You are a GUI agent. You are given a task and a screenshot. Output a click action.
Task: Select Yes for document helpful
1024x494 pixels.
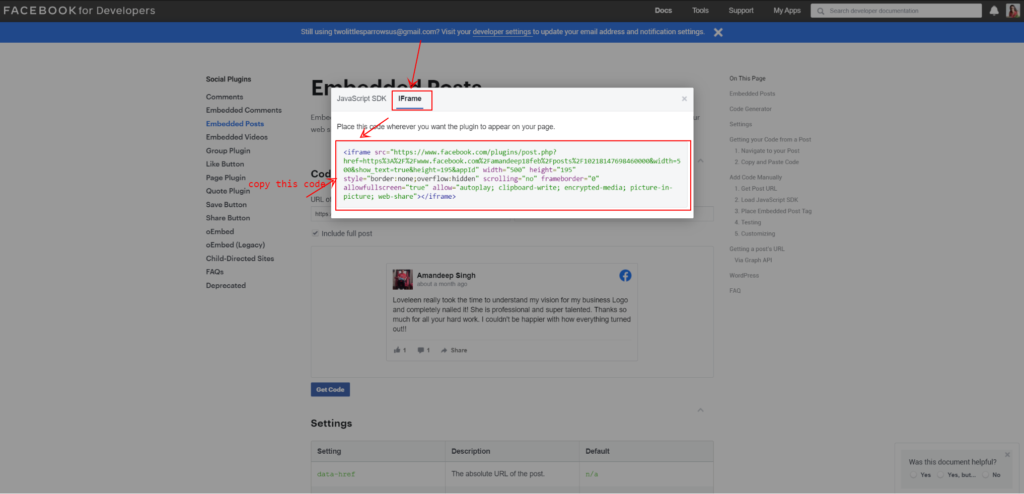pyautogui.click(x=913, y=475)
